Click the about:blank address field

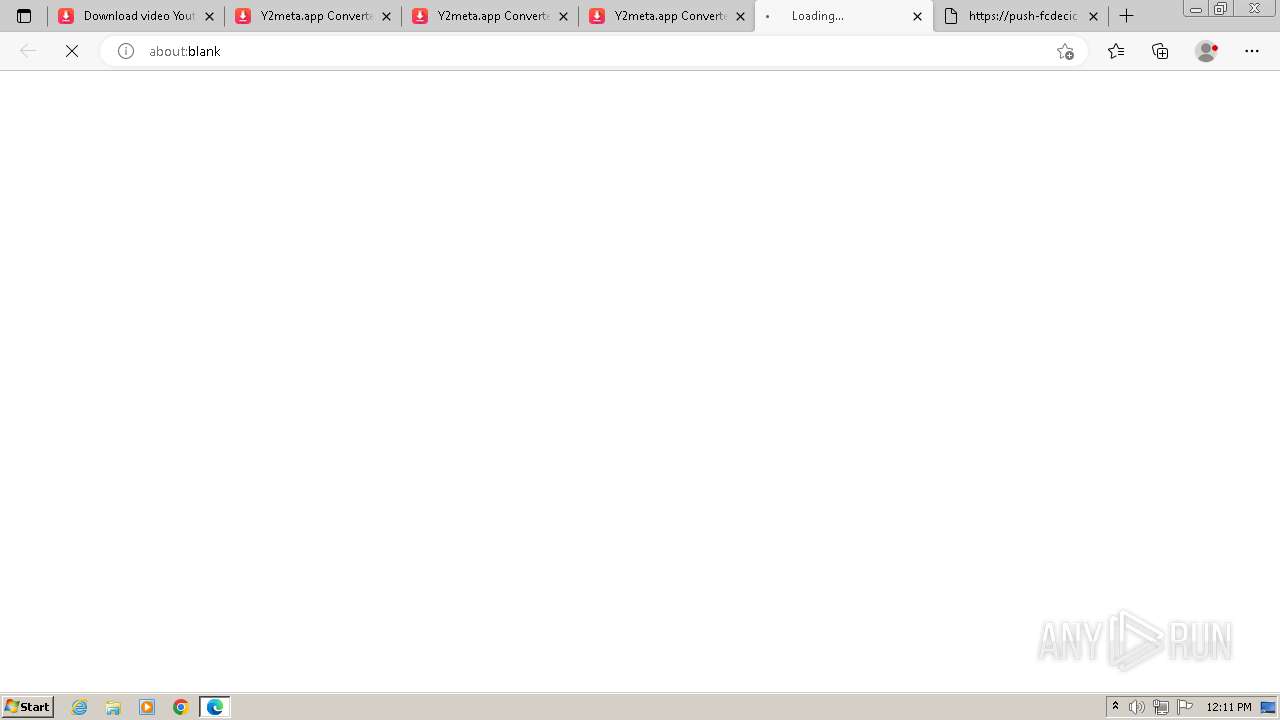pos(595,51)
